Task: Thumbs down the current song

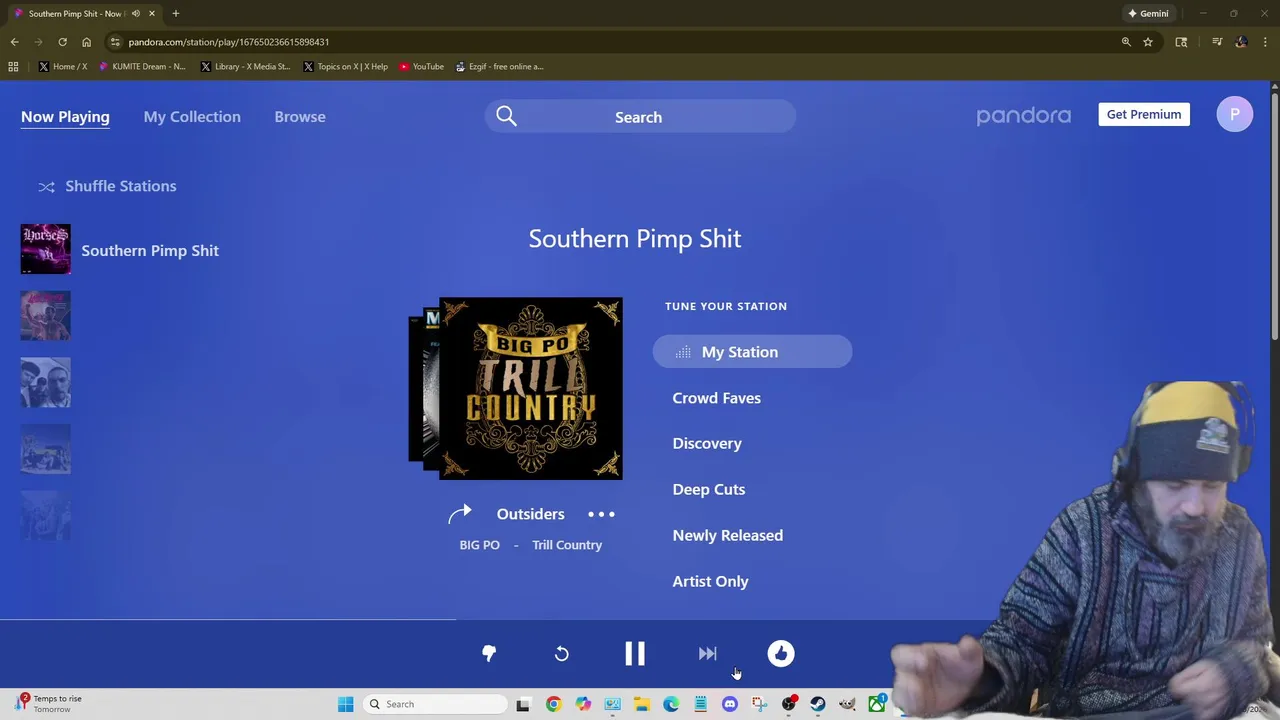Action: coord(489,653)
